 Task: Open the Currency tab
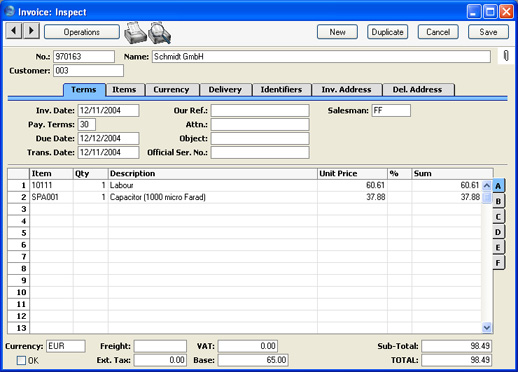coord(171,90)
